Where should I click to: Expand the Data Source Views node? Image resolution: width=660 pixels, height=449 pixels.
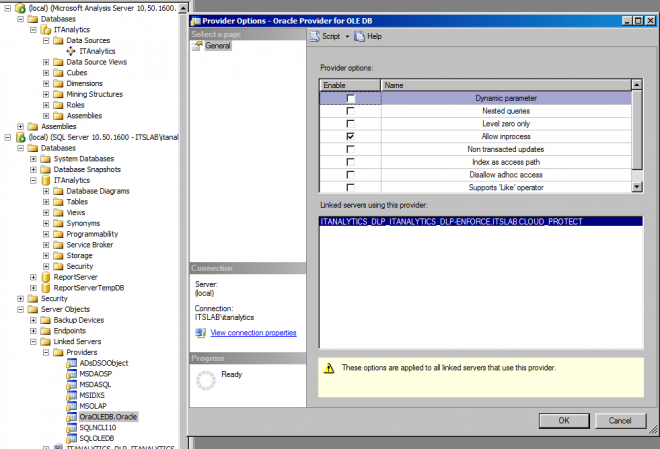tap(46, 62)
